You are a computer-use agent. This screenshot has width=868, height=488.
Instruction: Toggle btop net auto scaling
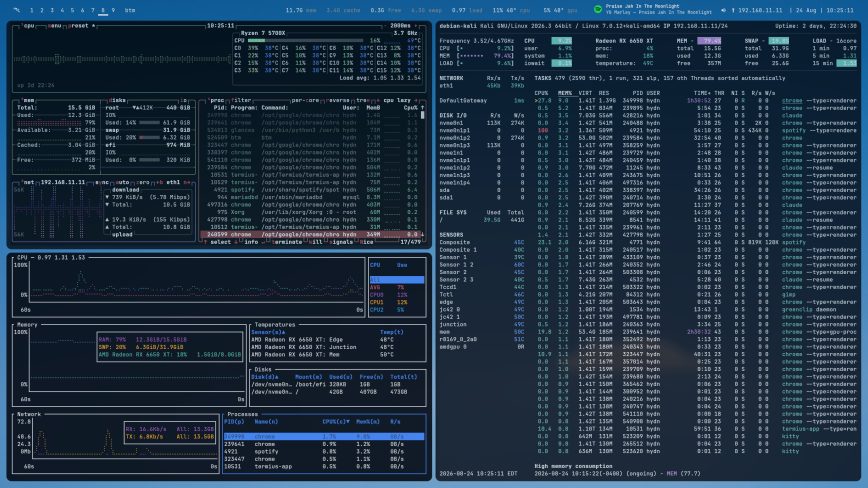tap(123, 182)
